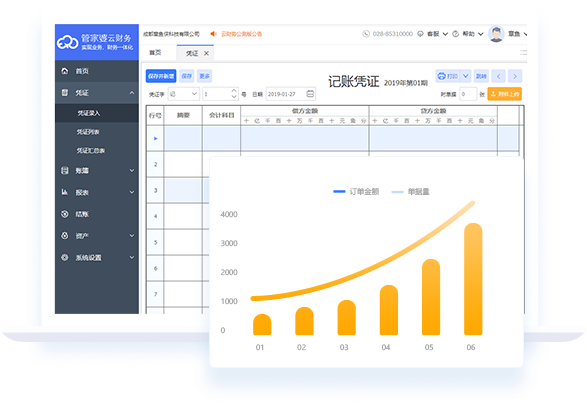Open the printer icon print button
Screen dimensions: 587x406
(447, 76)
